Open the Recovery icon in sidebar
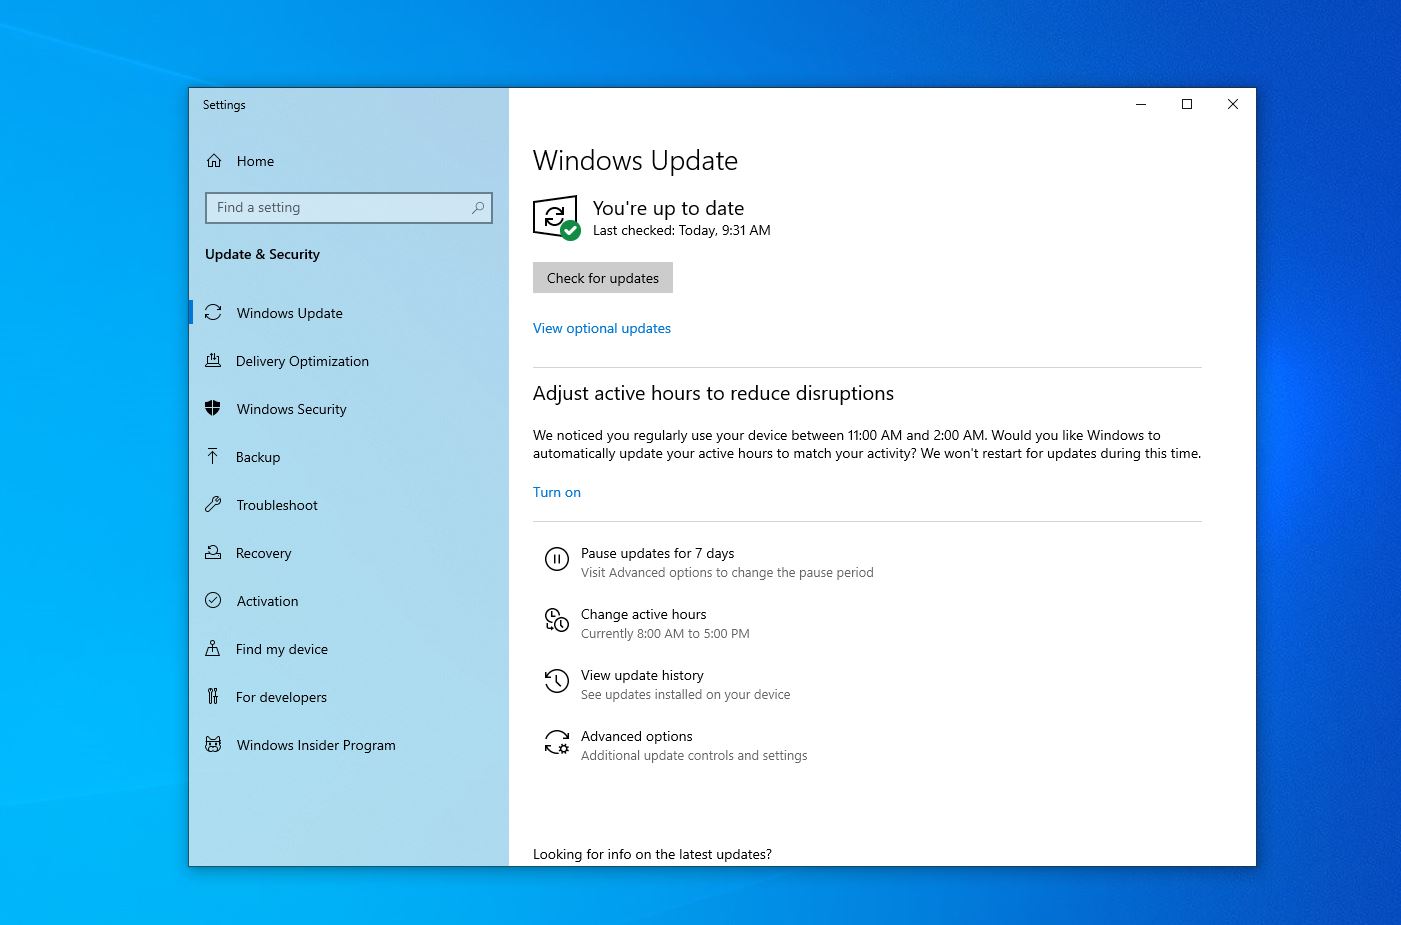1401x925 pixels. 213,552
